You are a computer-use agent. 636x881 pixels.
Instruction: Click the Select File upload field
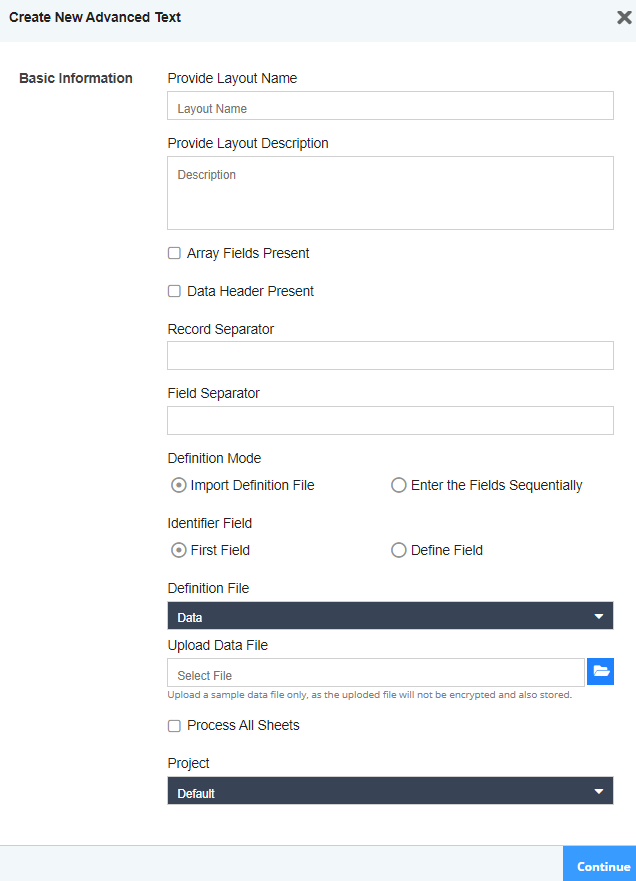[376, 673]
